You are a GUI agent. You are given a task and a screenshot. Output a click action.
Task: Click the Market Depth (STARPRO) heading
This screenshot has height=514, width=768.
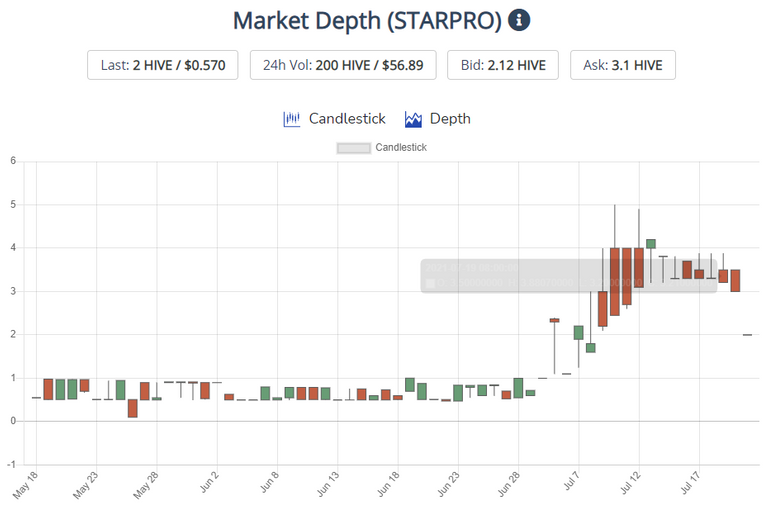tap(367, 21)
